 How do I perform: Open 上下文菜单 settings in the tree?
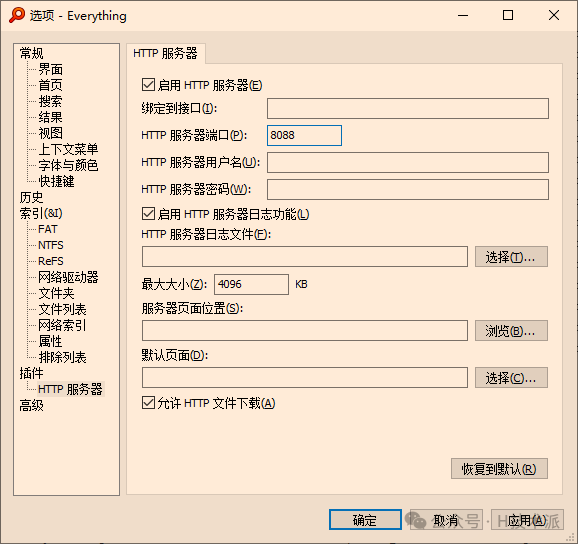pyautogui.click(x=68, y=149)
